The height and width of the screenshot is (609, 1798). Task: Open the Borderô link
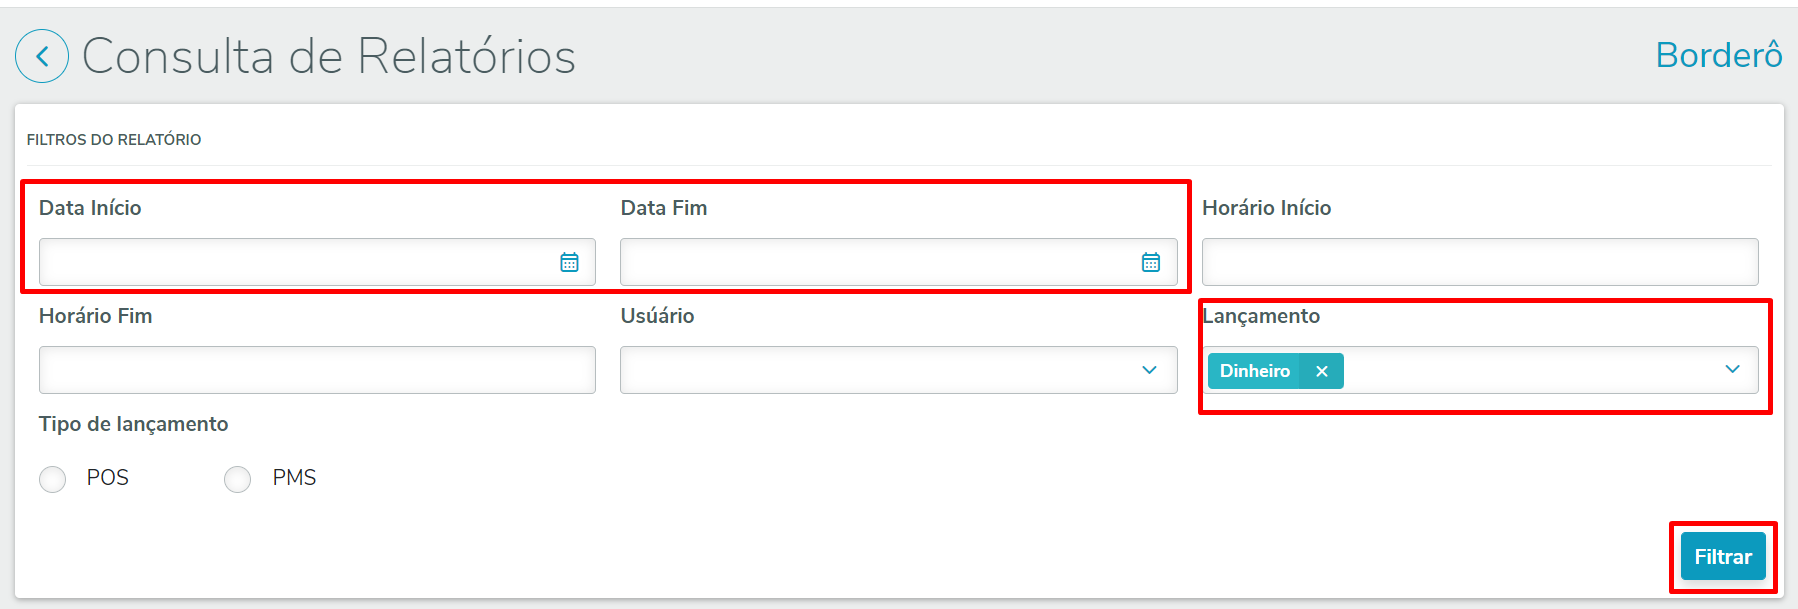tap(1718, 55)
